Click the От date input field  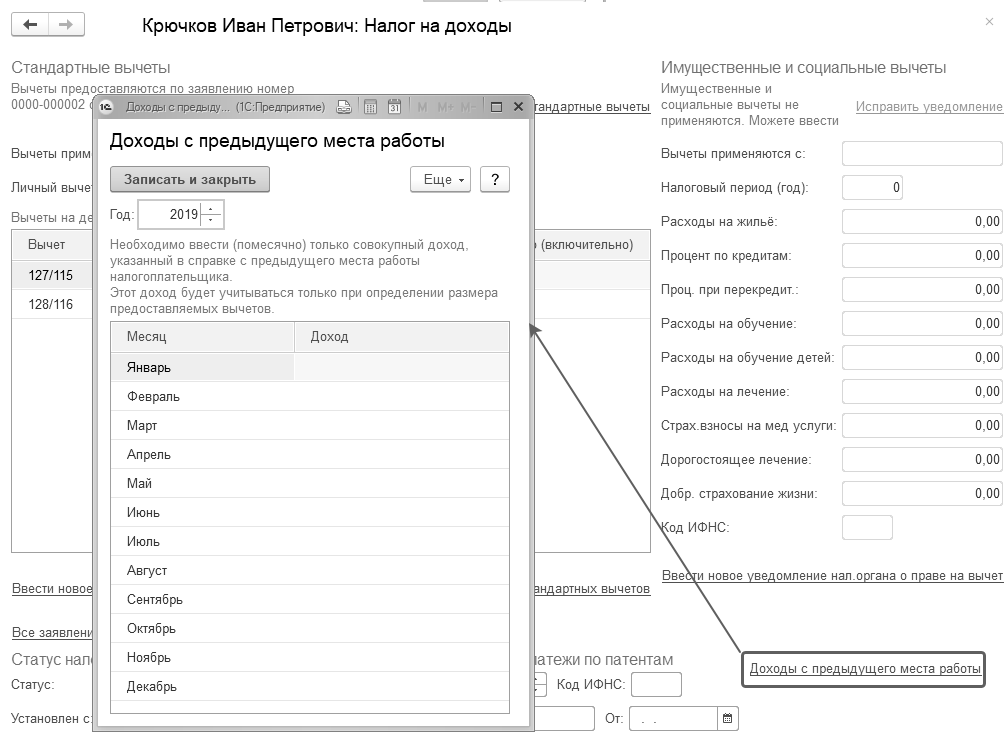pyautogui.click(x=673, y=719)
